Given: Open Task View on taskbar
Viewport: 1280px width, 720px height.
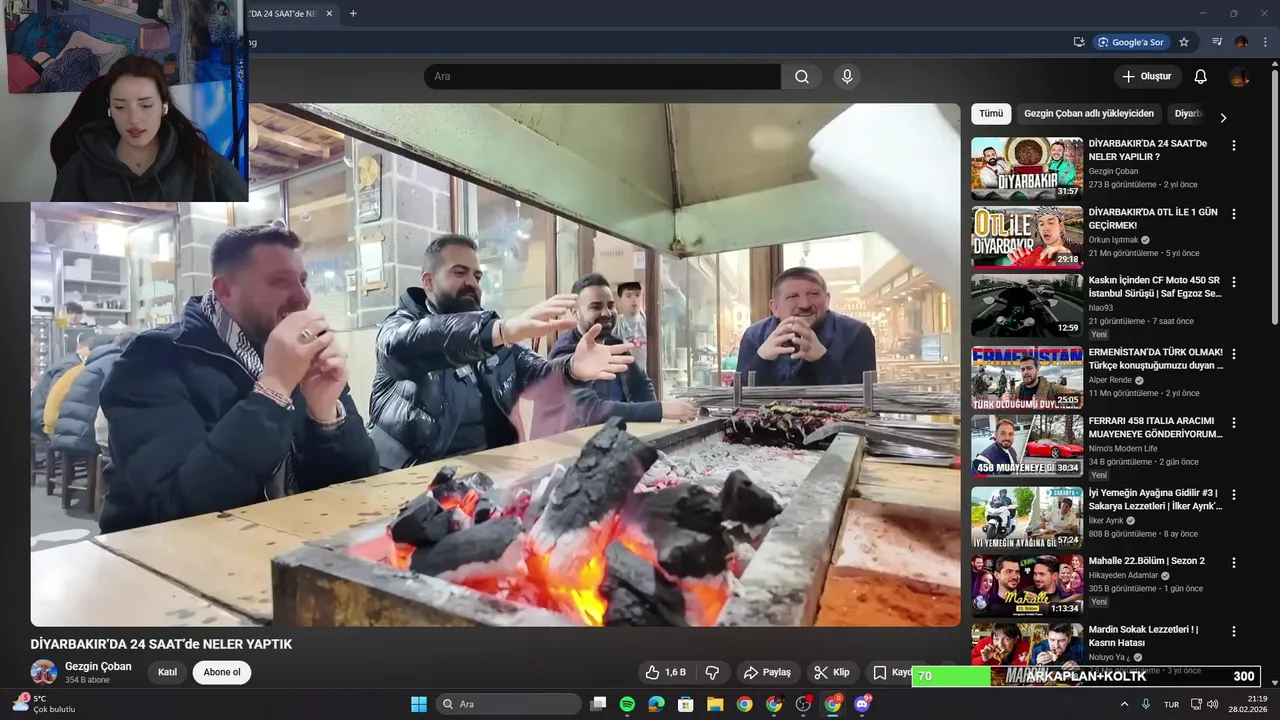Looking at the screenshot, I should [598, 704].
